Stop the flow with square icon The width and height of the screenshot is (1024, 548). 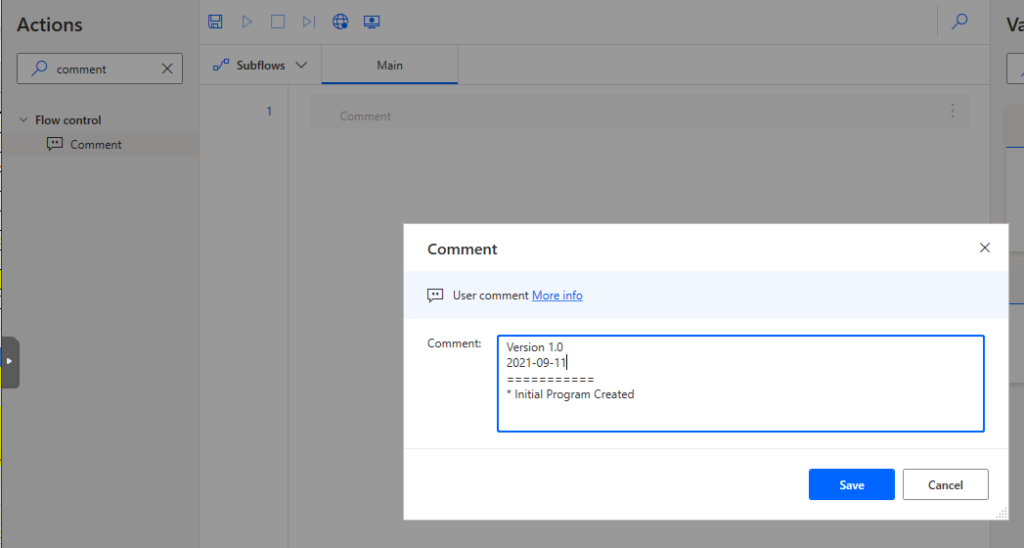(278, 22)
